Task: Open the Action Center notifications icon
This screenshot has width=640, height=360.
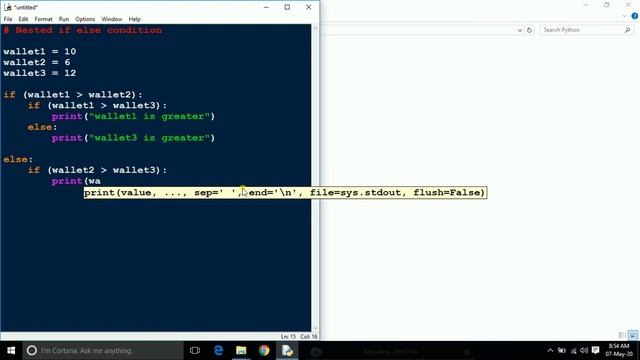Action: pos(596,351)
